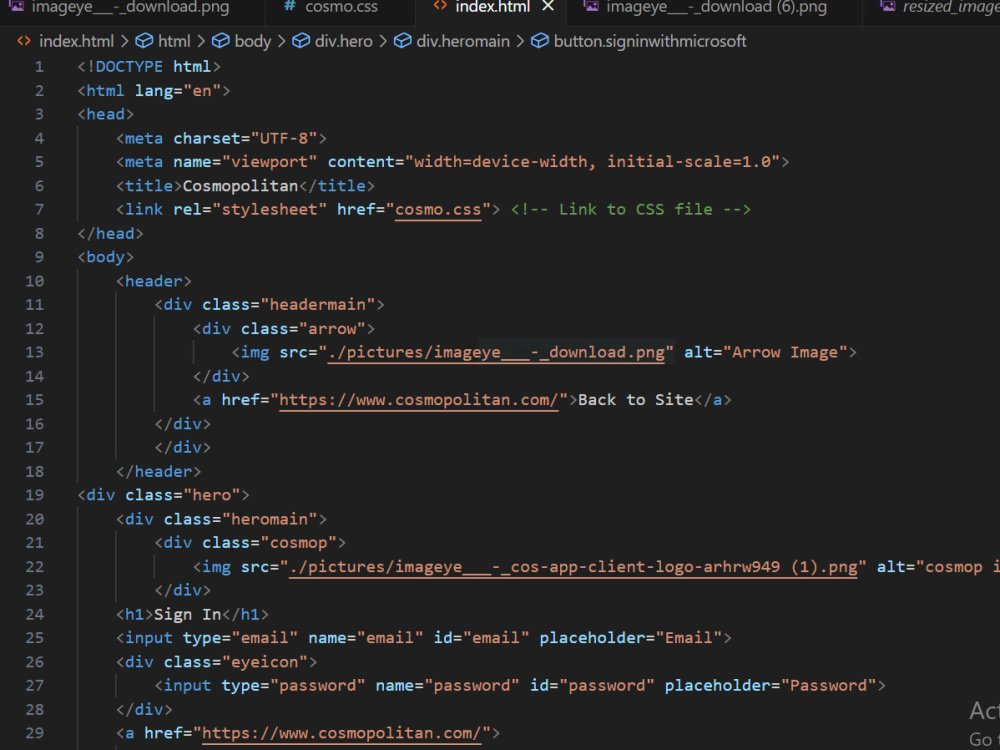
Task: Click the closing </header> tag
Action: click(159, 472)
